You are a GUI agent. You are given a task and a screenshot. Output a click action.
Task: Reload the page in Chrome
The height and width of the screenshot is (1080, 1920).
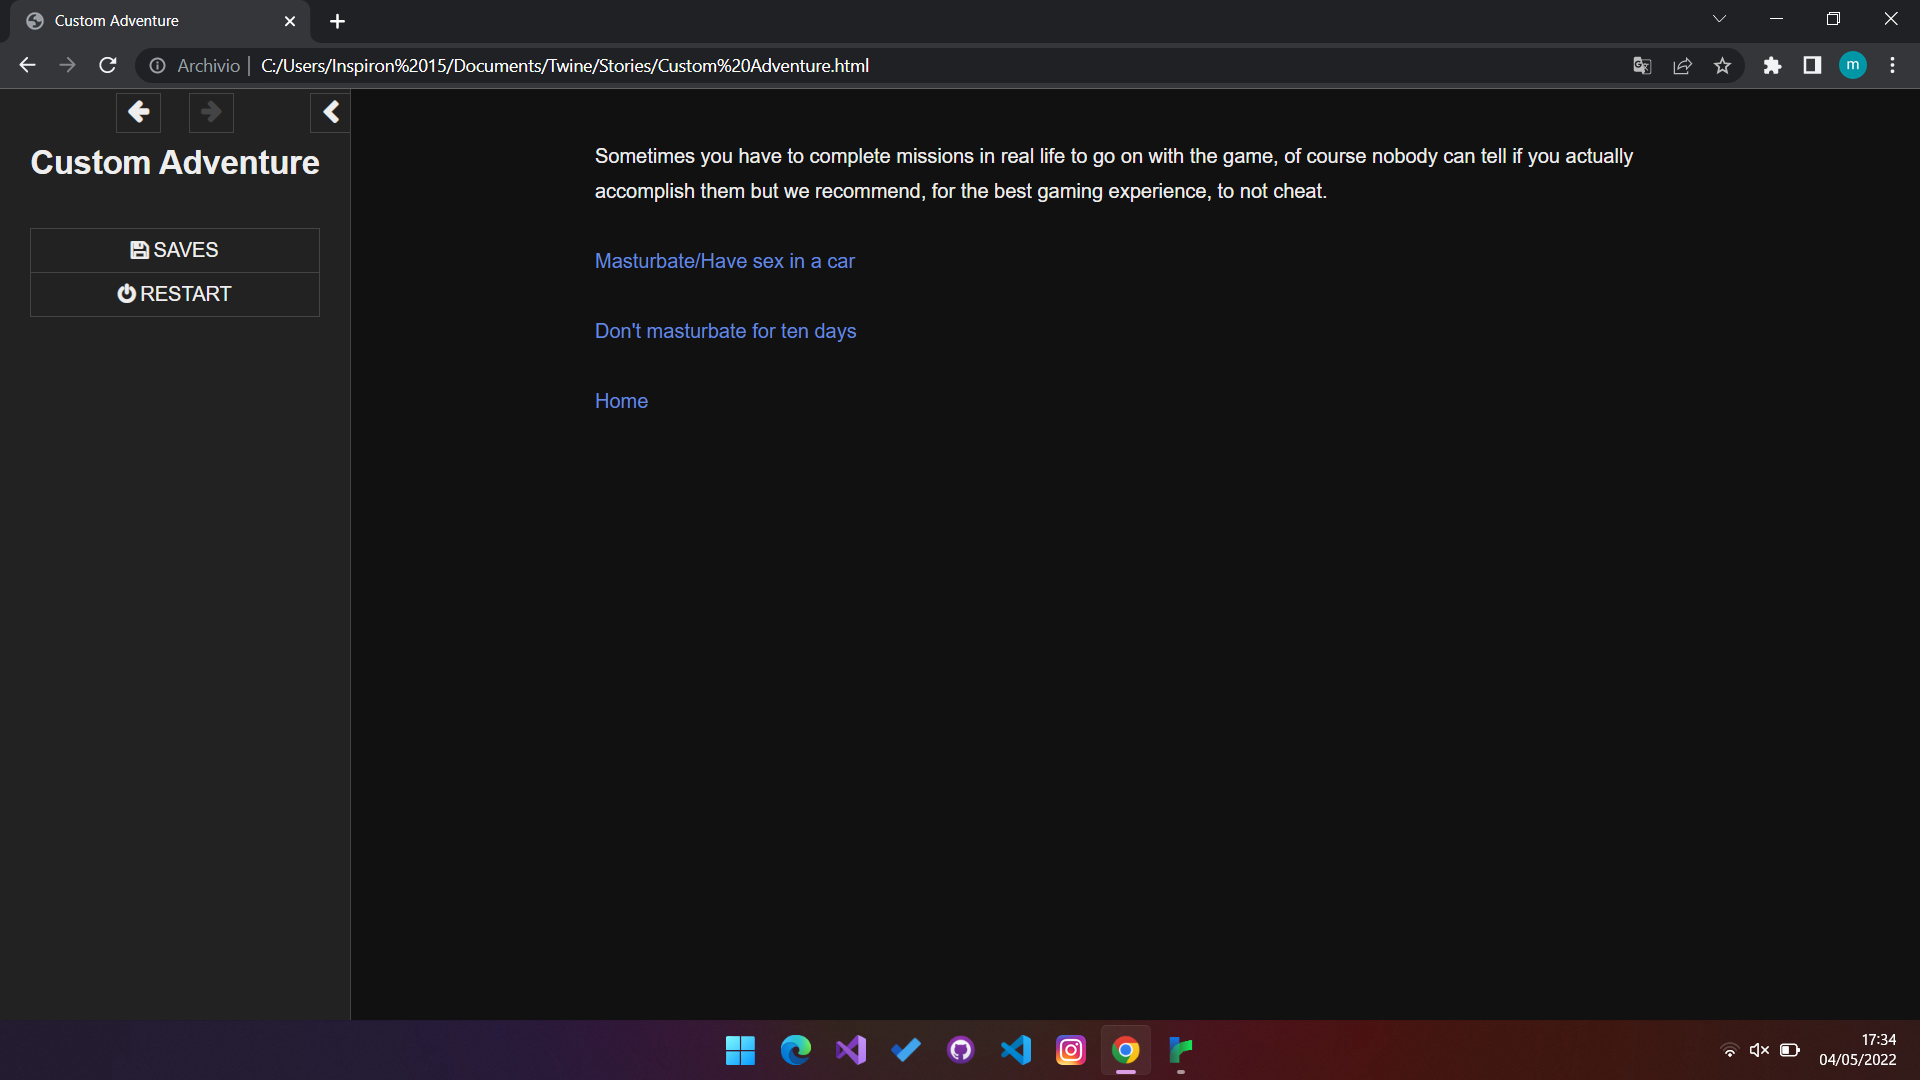click(108, 66)
